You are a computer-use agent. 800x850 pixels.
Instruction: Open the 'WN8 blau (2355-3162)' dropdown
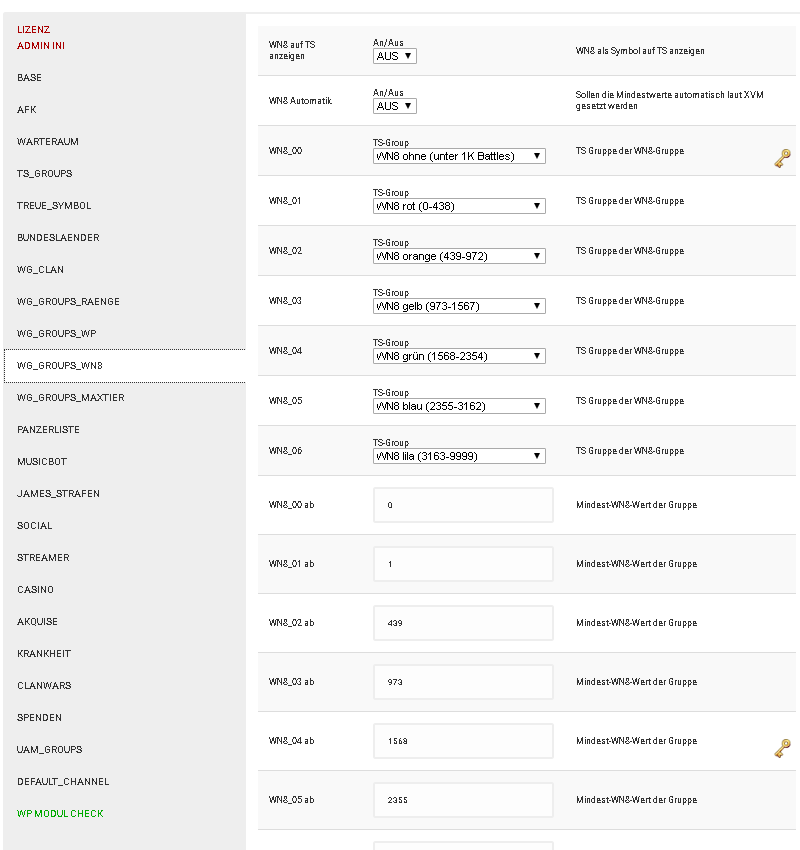(x=459, y=406)
